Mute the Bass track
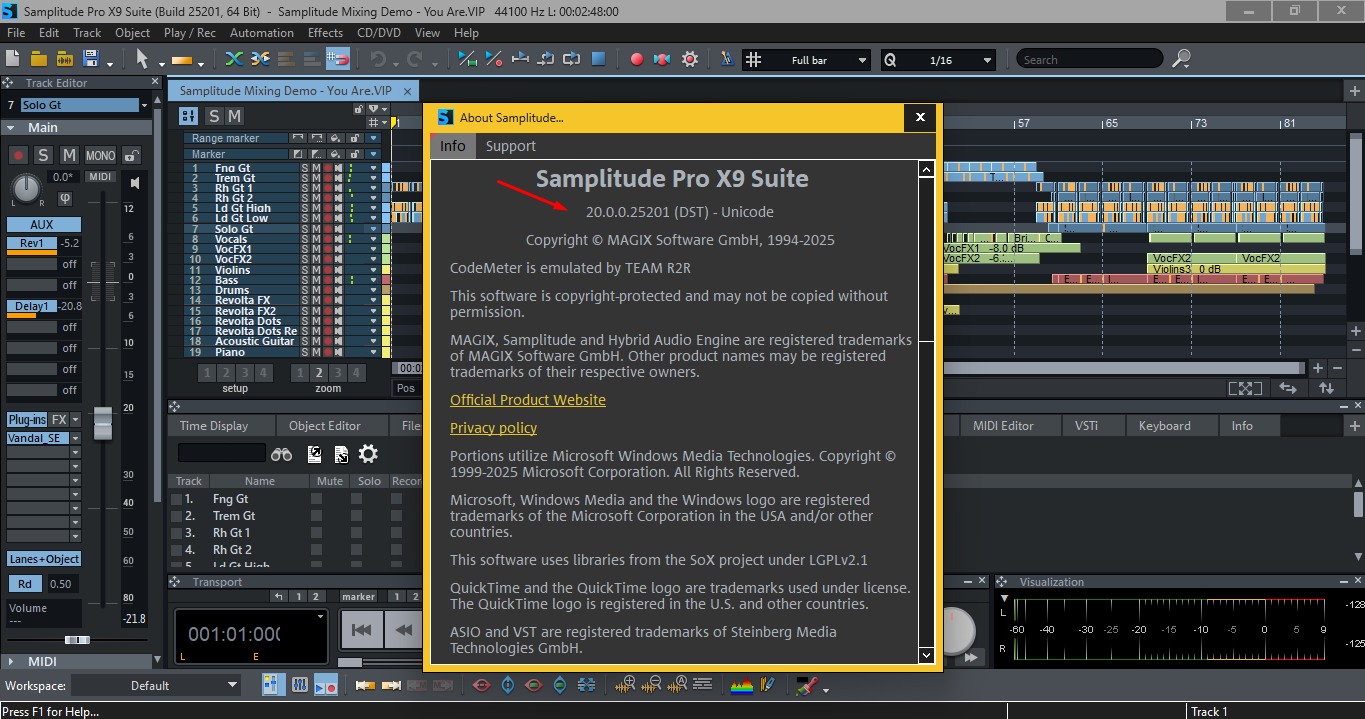1365x719 pixels. pyautogui.click(x=316, y=280)
